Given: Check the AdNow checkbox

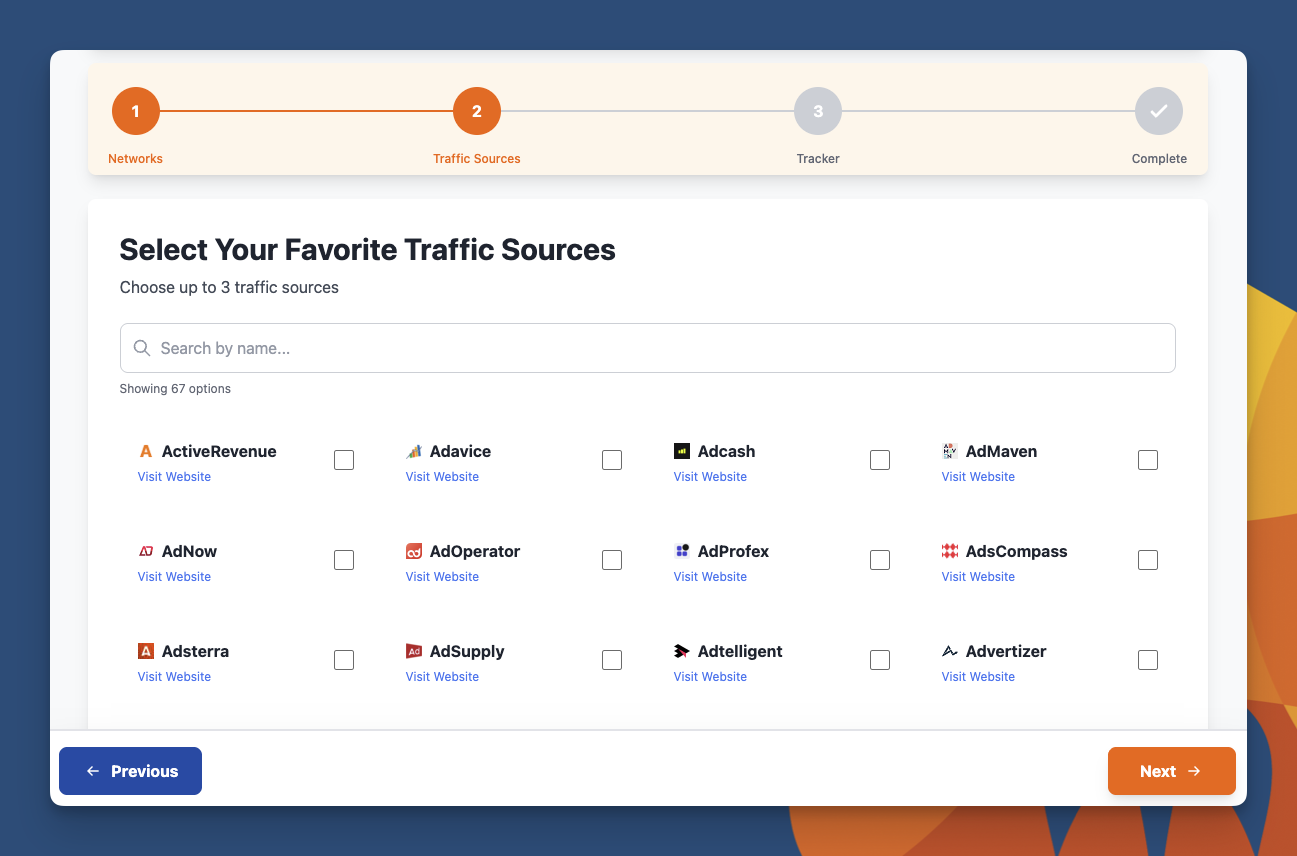Looking at the screenshot, I should click(x=344, y=560).
